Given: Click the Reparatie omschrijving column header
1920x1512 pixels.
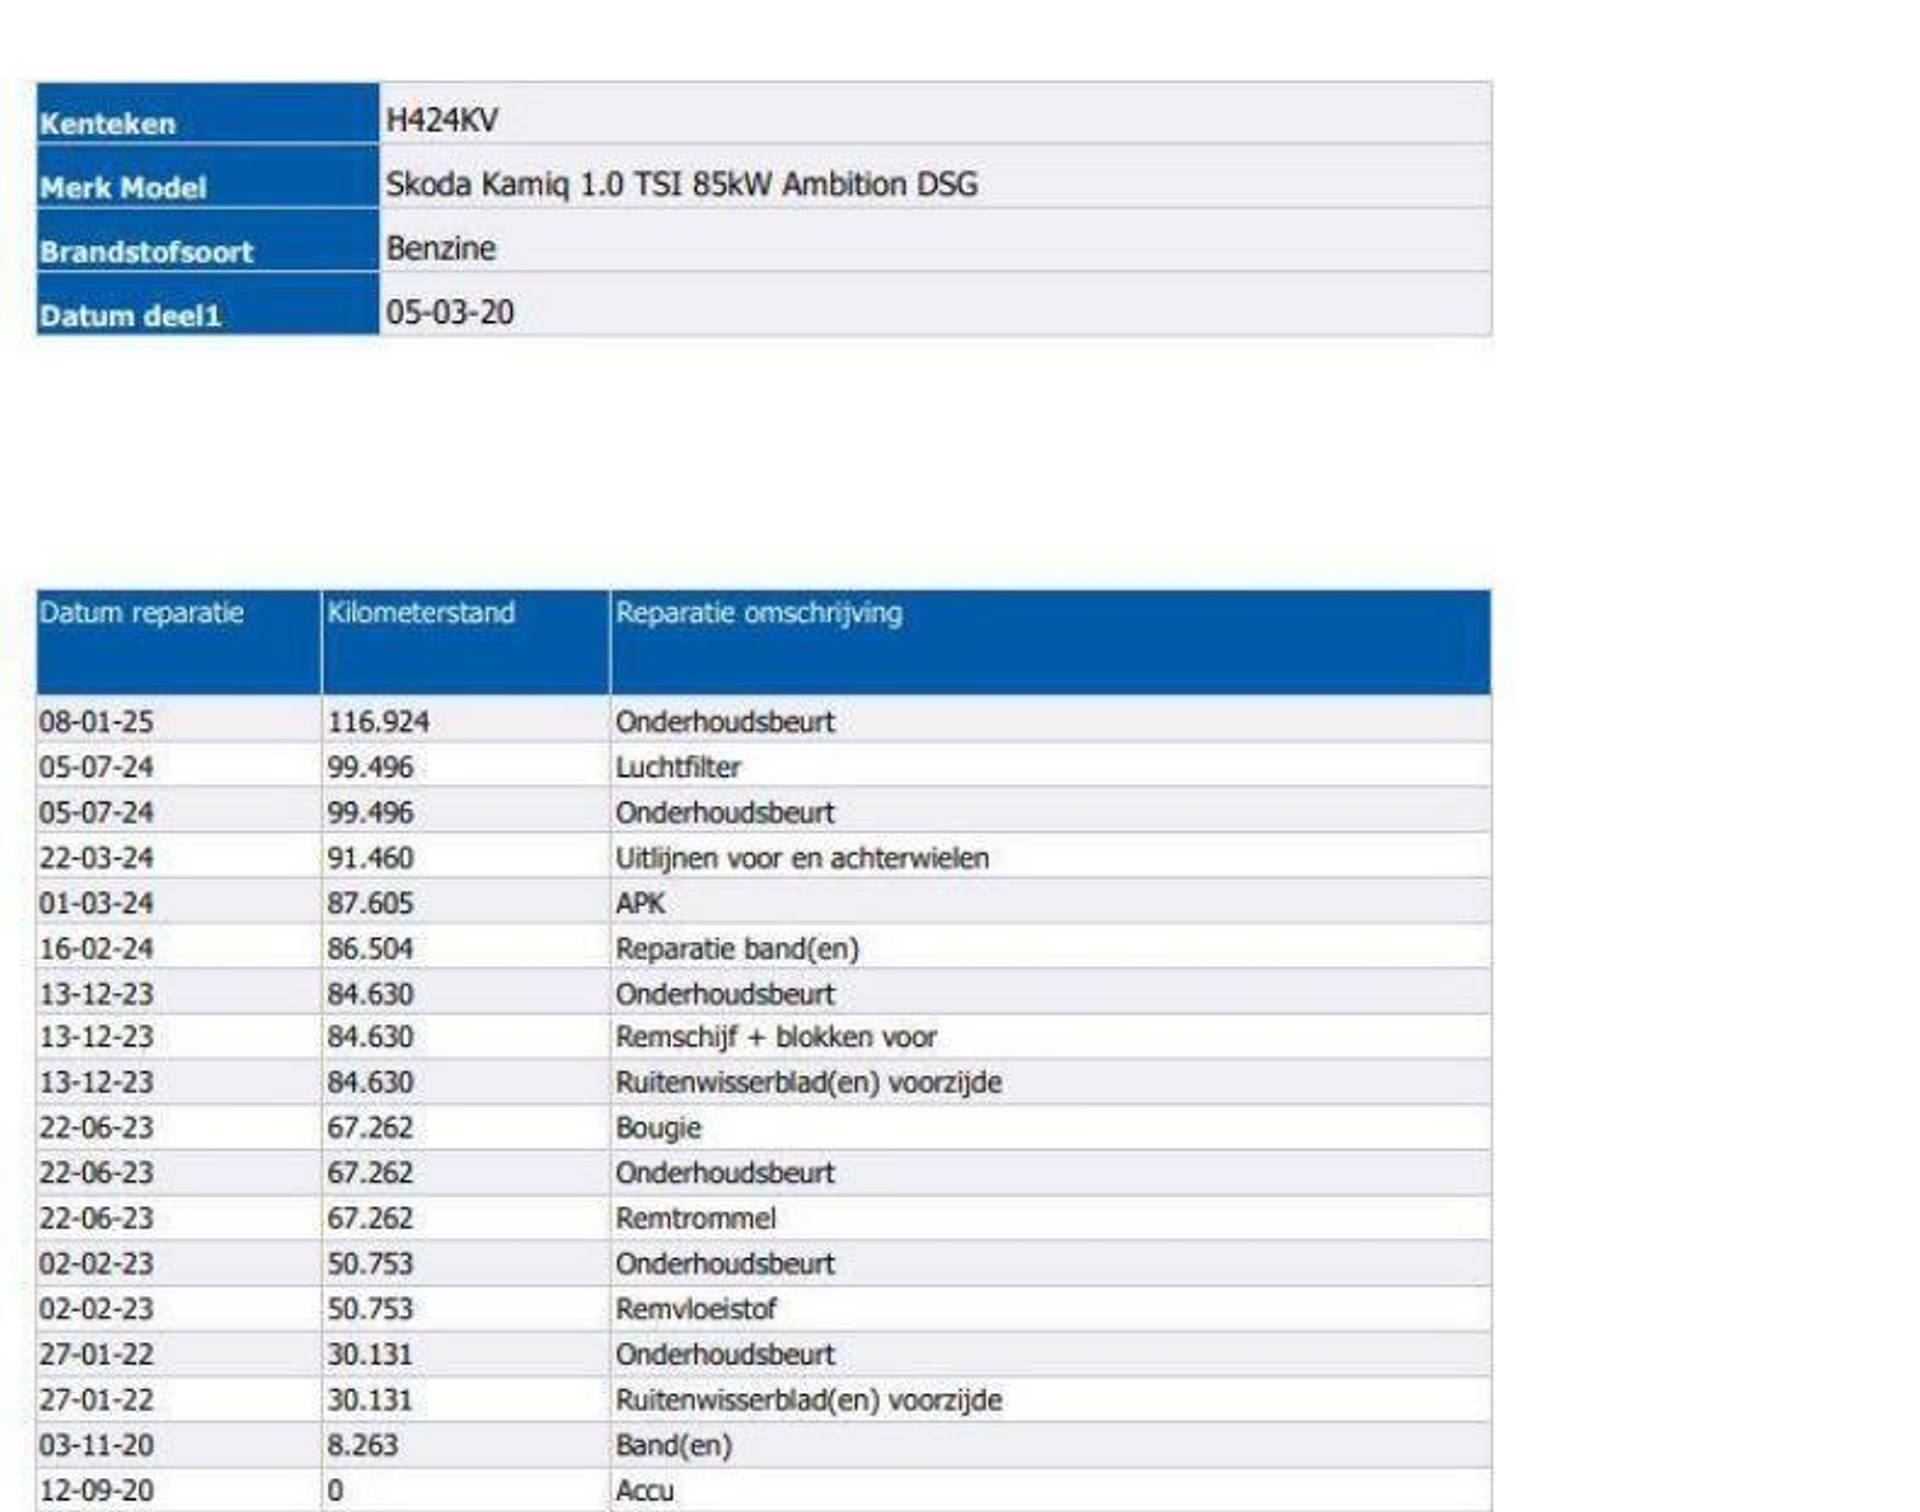Looking at the screenshot, I should coord(758,613).
